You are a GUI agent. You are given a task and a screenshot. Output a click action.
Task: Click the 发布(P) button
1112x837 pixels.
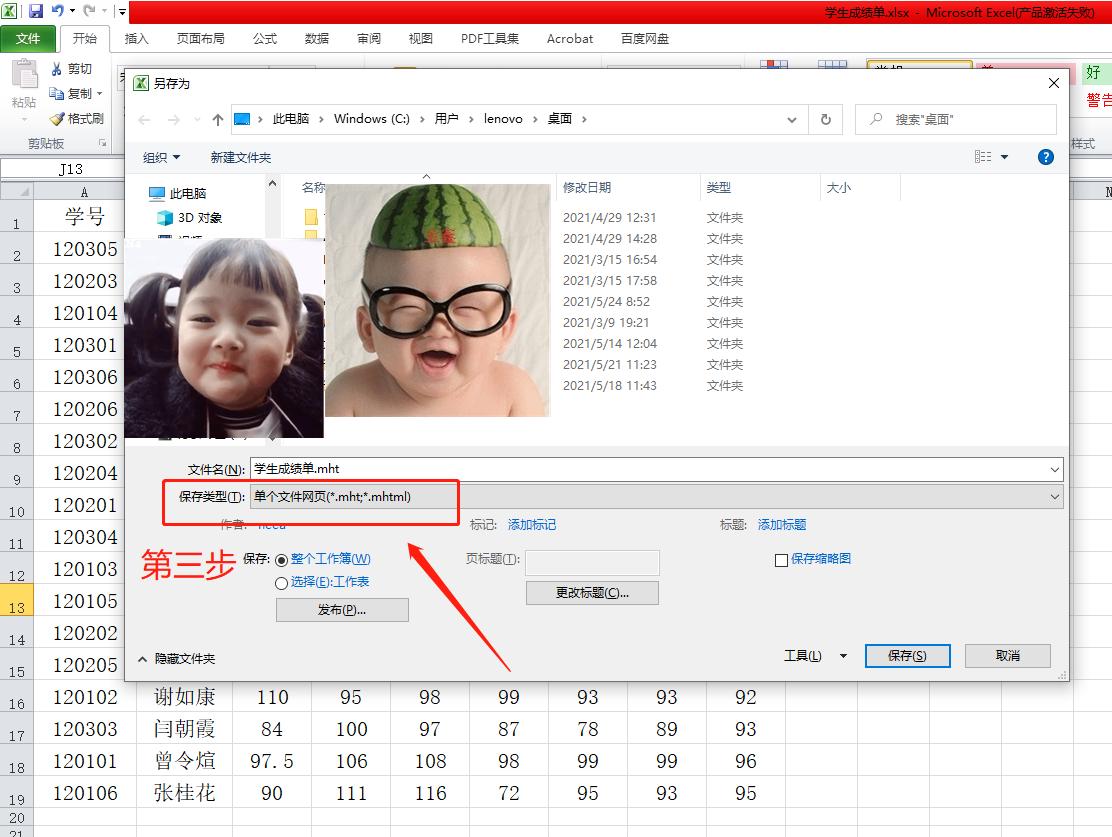tap(342, 610)
